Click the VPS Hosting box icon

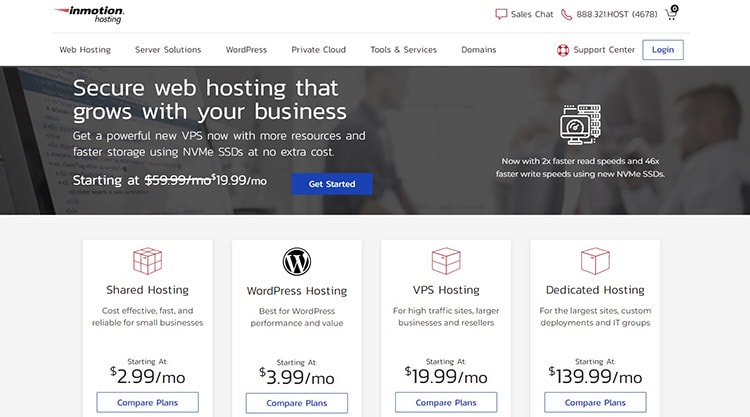coord(446,261)
